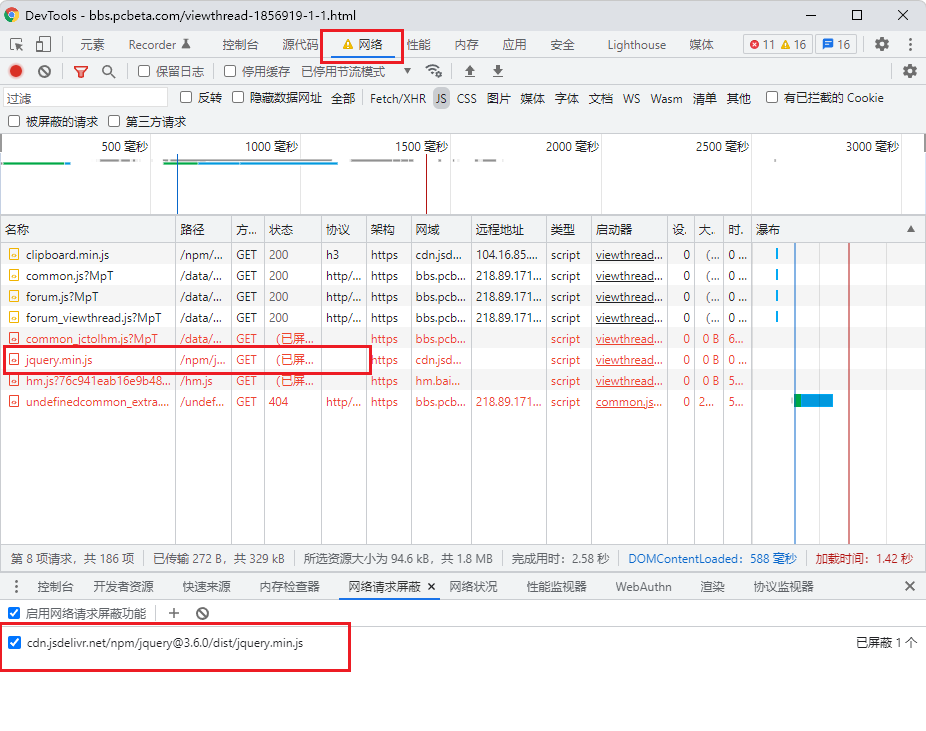Viewport: 926px width, 731px height.
Task: Switch to the Elements tab
Action: click(x=92, y=44)
